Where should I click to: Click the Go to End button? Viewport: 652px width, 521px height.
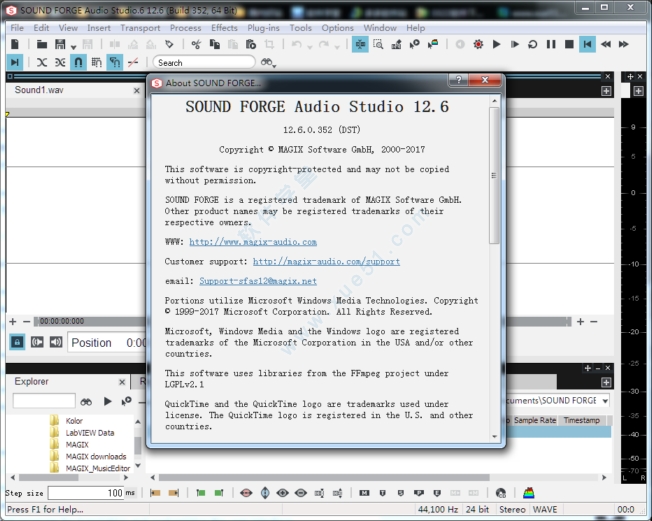pos(15,62)
